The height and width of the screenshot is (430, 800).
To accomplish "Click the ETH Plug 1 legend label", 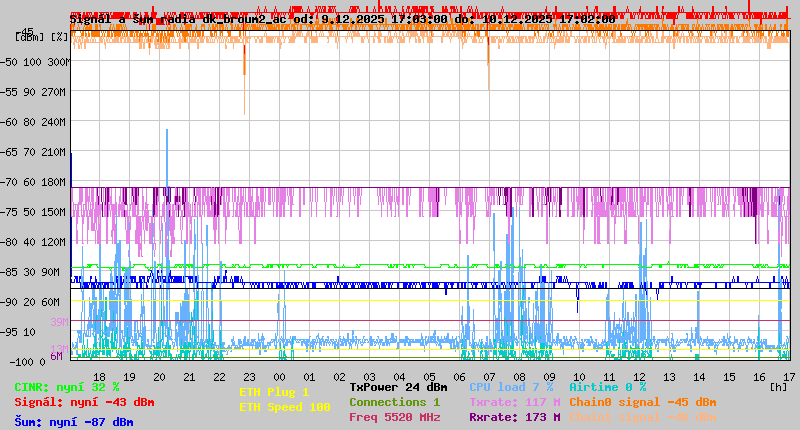I will (274, 392).
